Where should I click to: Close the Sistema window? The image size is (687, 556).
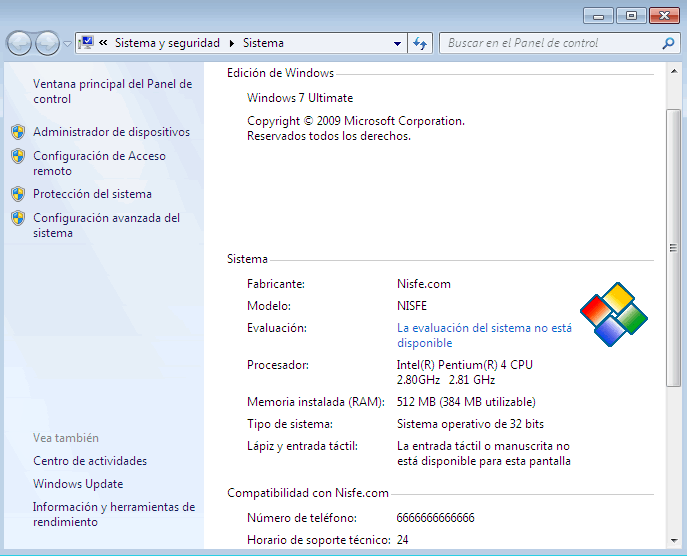(664, 16)
